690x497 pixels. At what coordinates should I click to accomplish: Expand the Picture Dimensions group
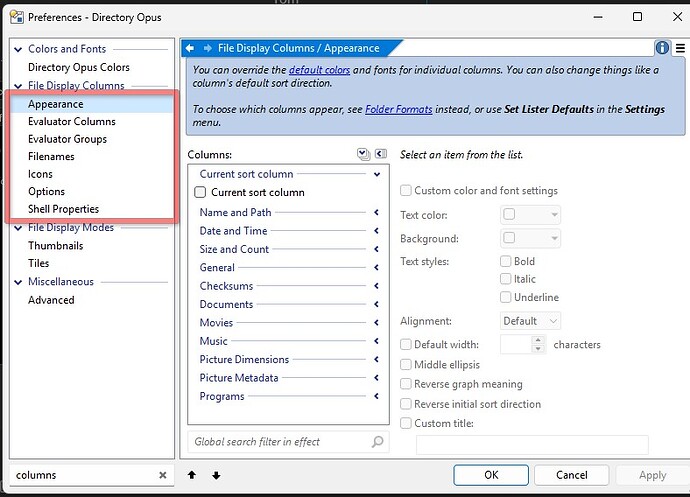point(377,359)
